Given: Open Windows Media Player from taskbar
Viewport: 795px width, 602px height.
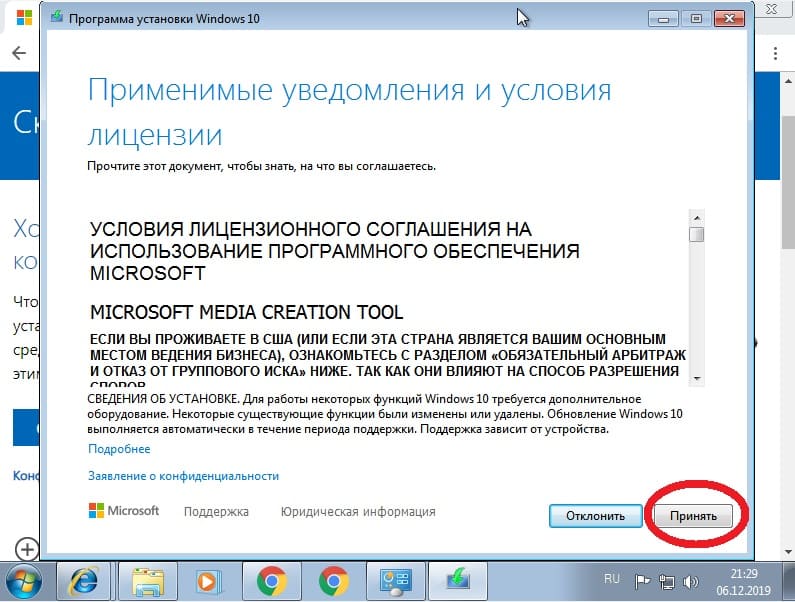Looking at the screenshot, I should tap(208, 580).
